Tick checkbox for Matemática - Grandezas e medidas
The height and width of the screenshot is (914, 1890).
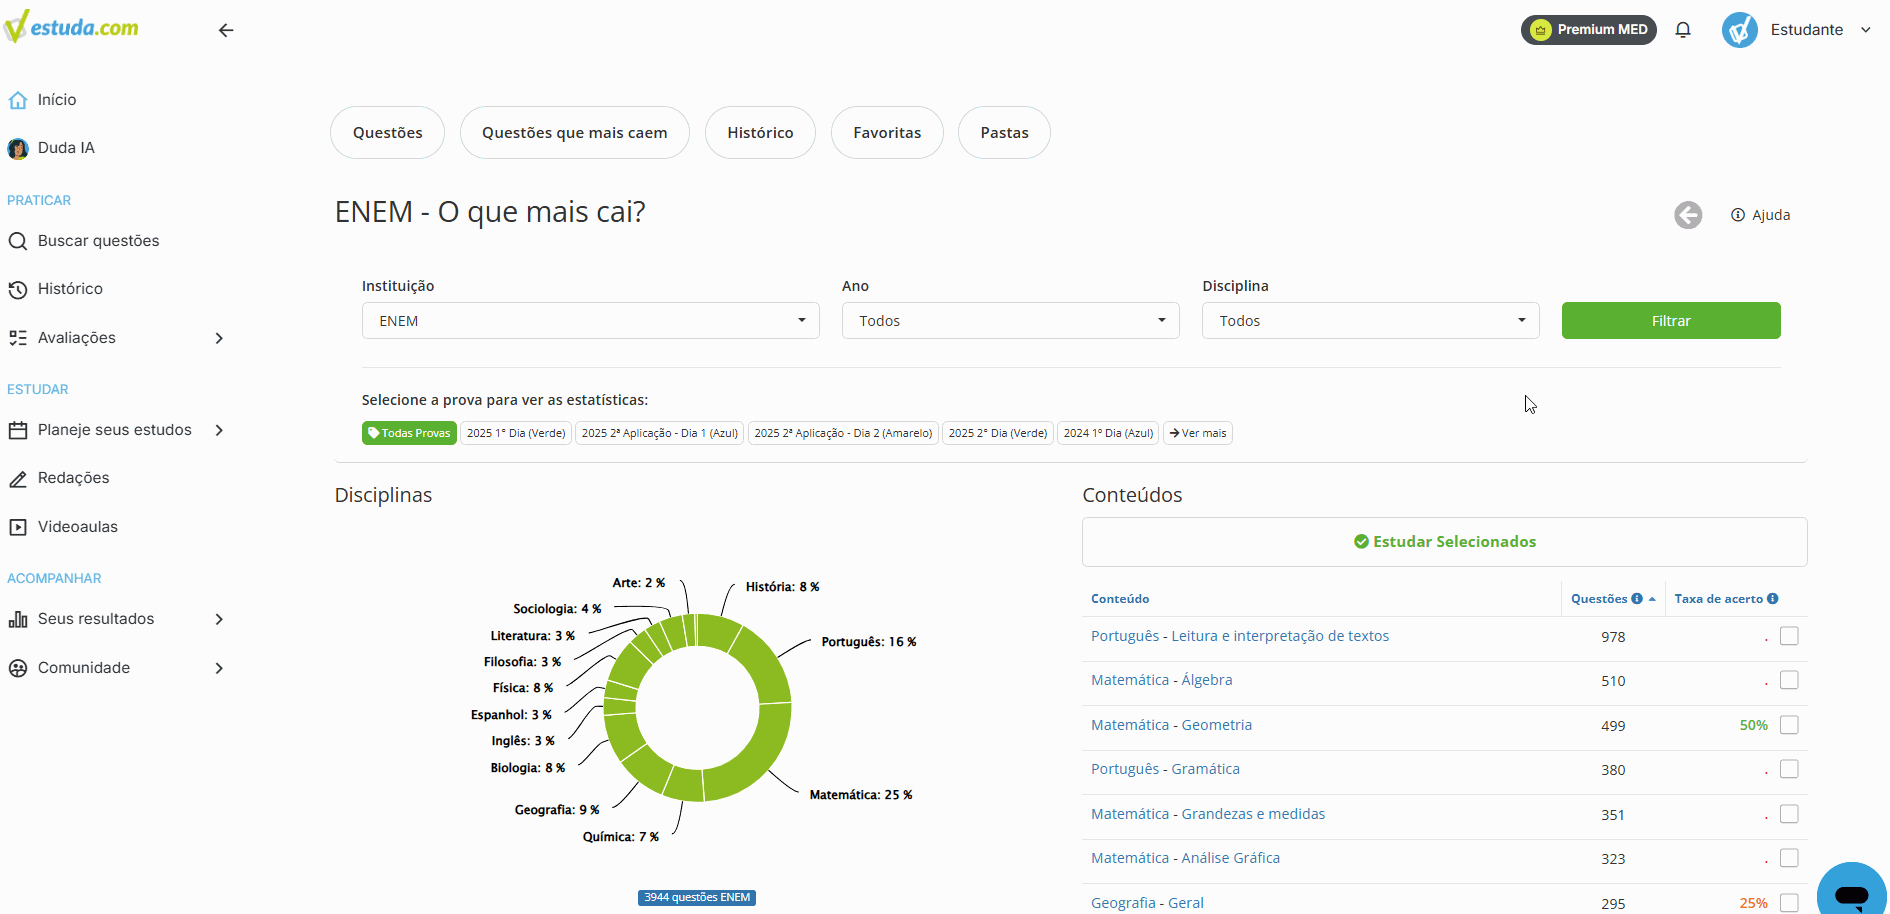pos(1789,814)
